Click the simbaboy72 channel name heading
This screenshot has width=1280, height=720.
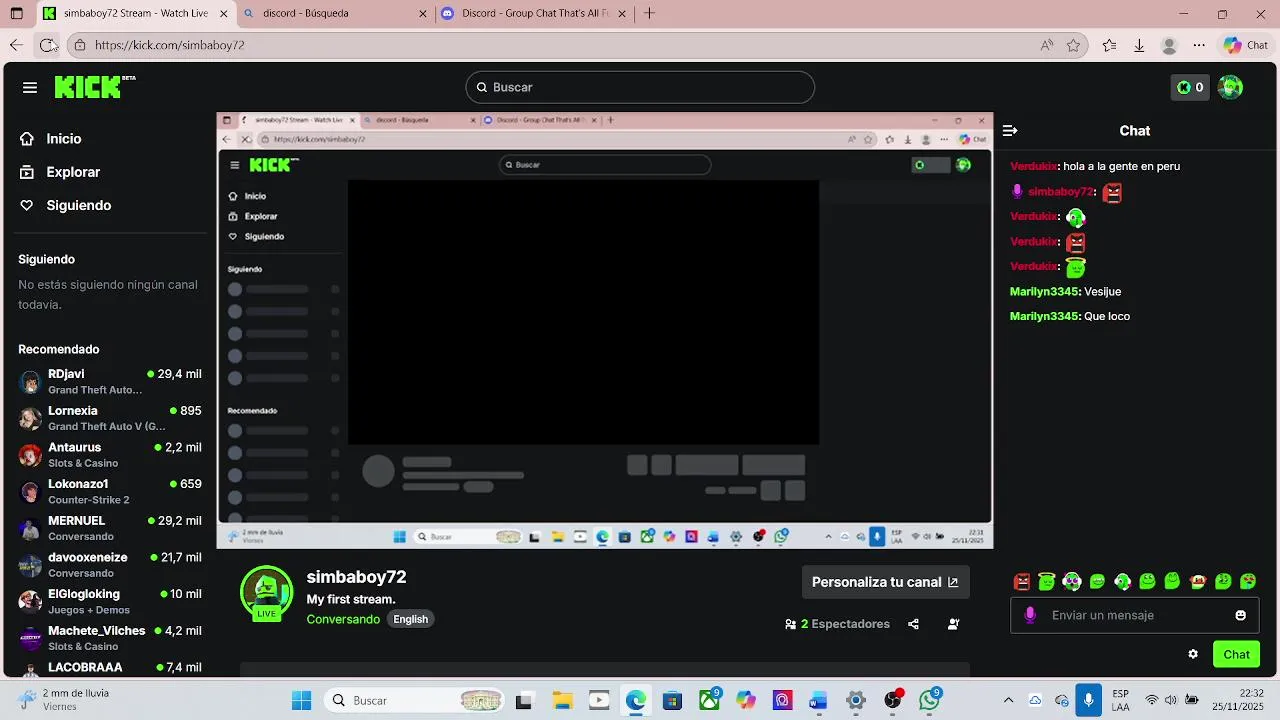pos(356,577)
